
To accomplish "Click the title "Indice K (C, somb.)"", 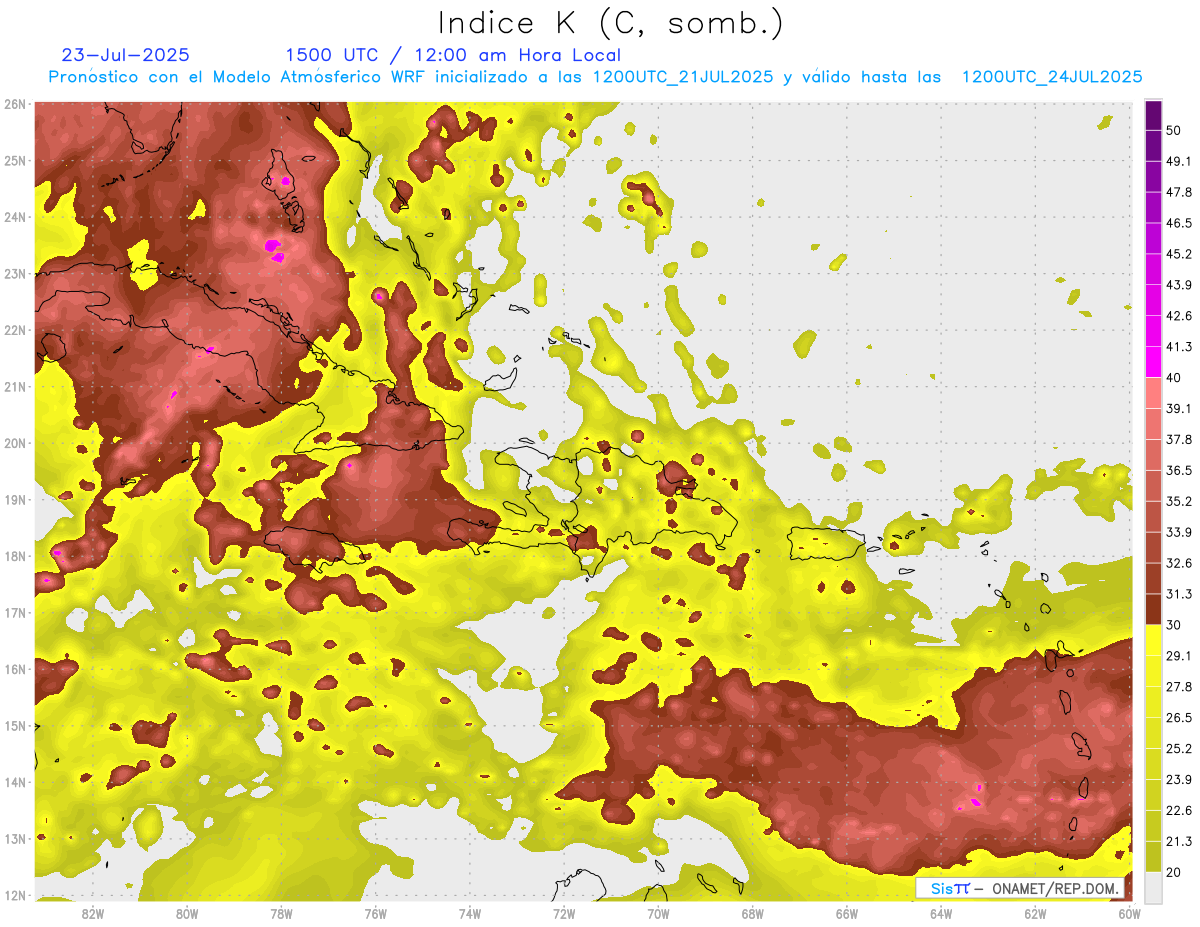I will (611, 23).
